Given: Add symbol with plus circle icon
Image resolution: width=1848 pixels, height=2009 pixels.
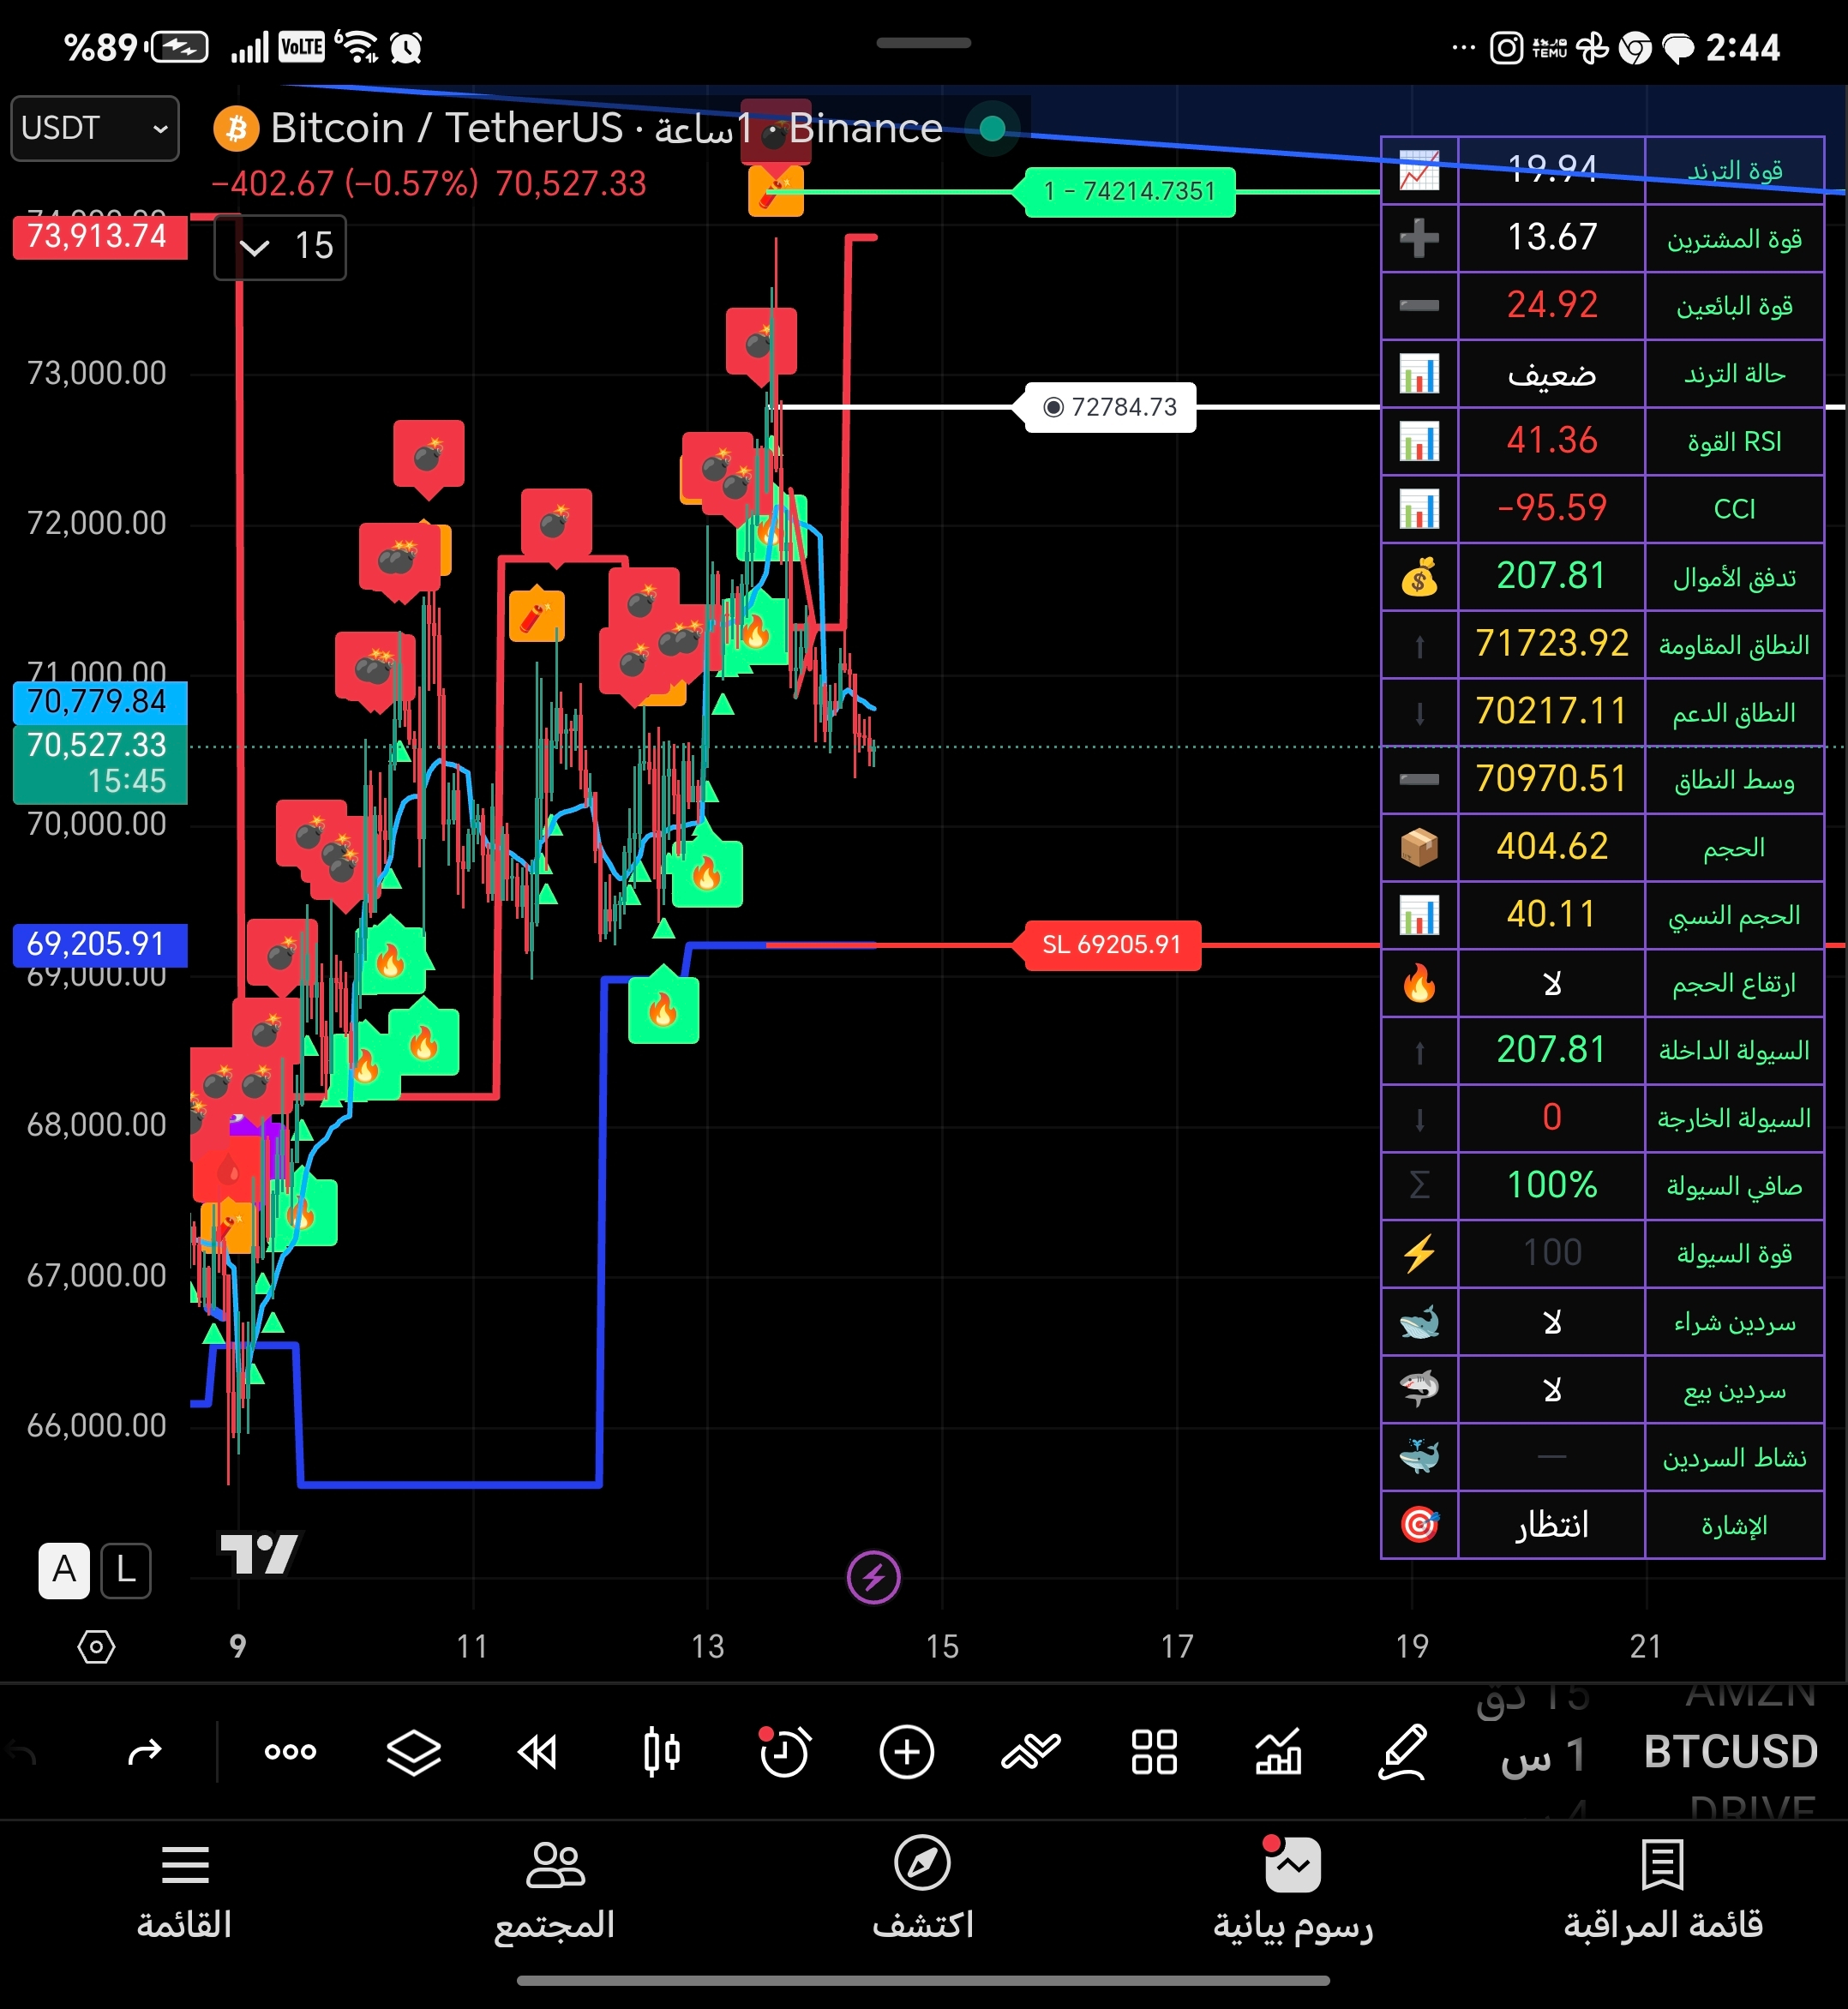Looking at the screenshot, I should 906,1752.
